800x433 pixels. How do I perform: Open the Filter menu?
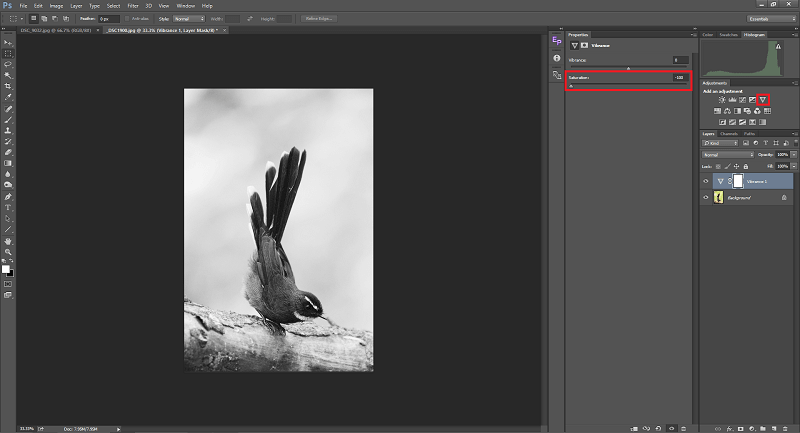pos(133,5)
